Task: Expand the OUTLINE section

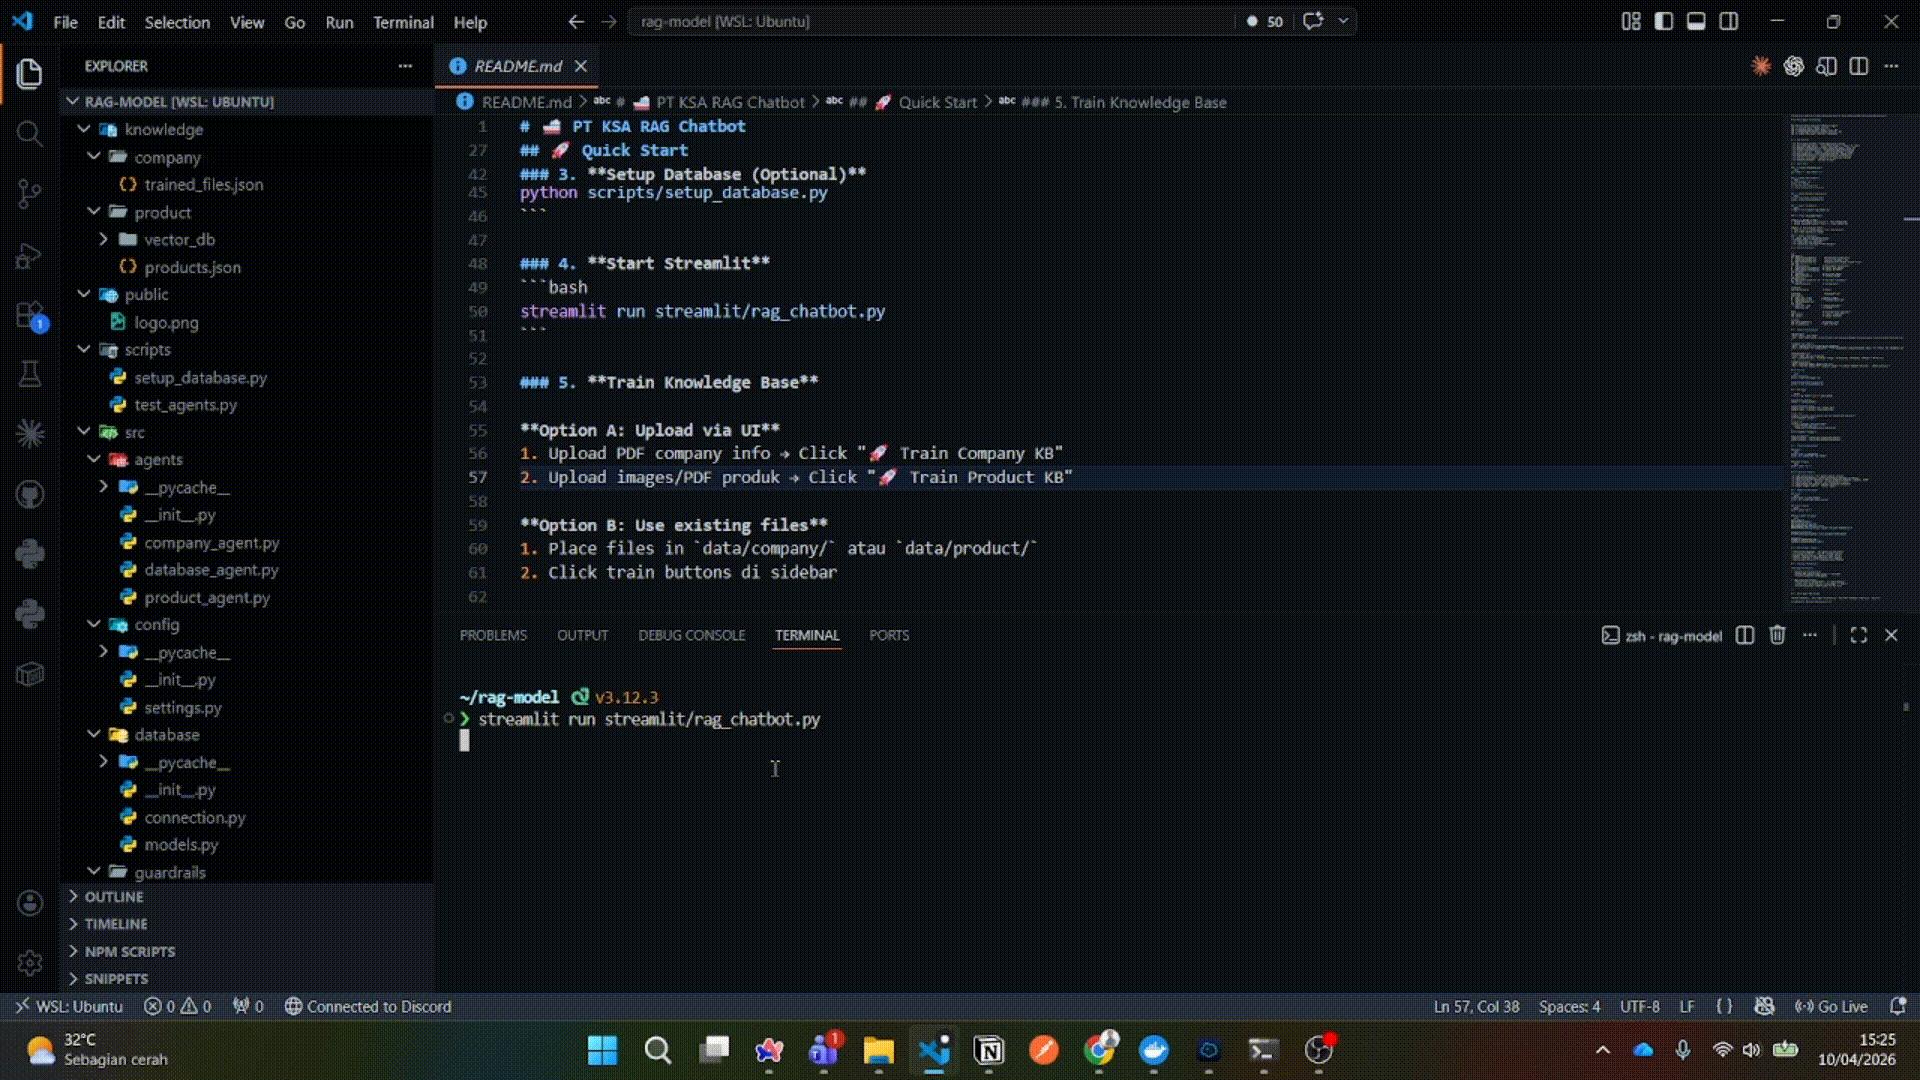Action: [x=114, y=897]
